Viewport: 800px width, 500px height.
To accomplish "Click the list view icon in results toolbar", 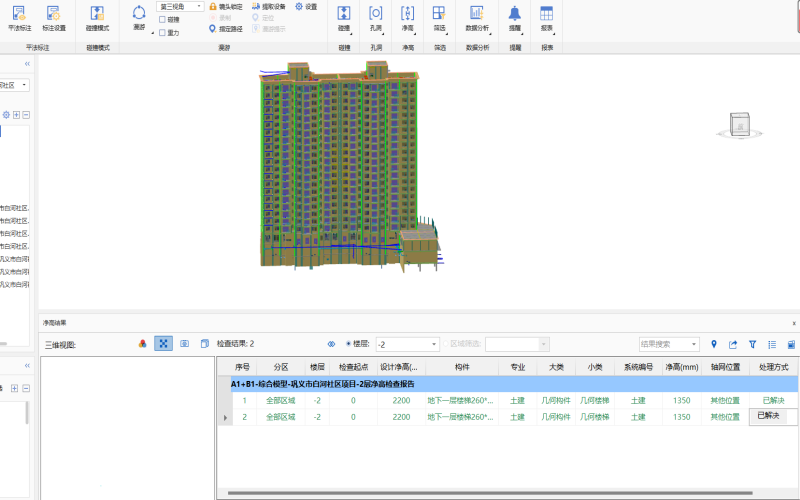I will (772, 344).
